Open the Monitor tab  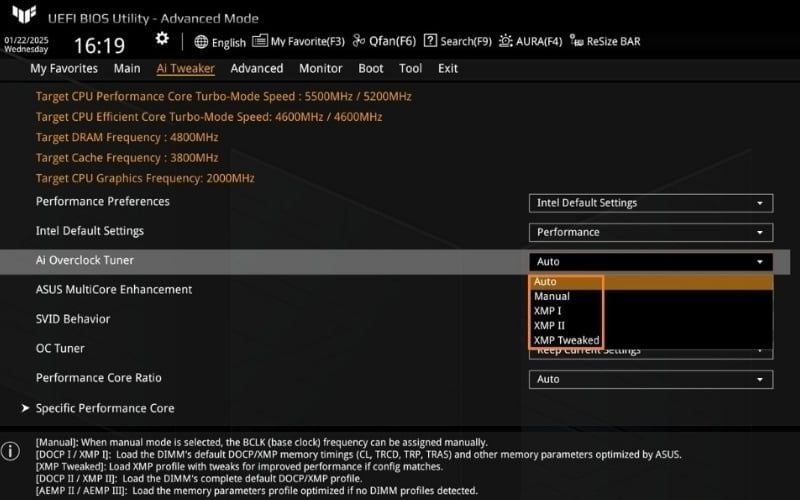tap(320, 68)
